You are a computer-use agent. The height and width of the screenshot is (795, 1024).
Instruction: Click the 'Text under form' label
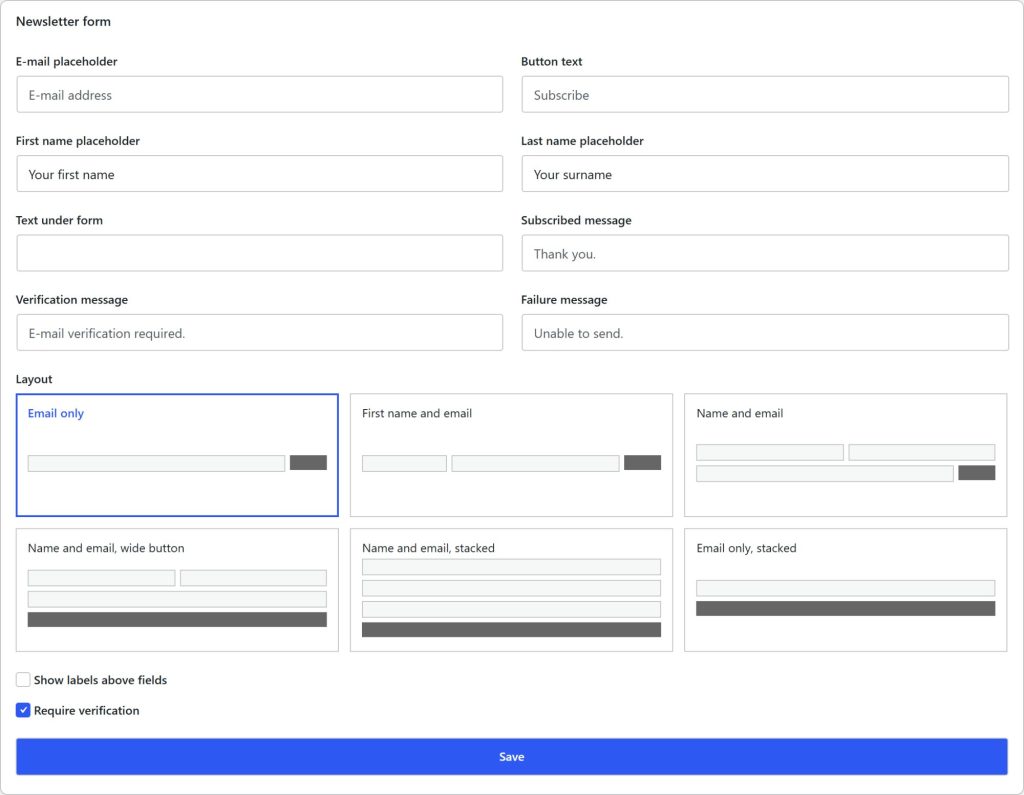tap(59, 220)
